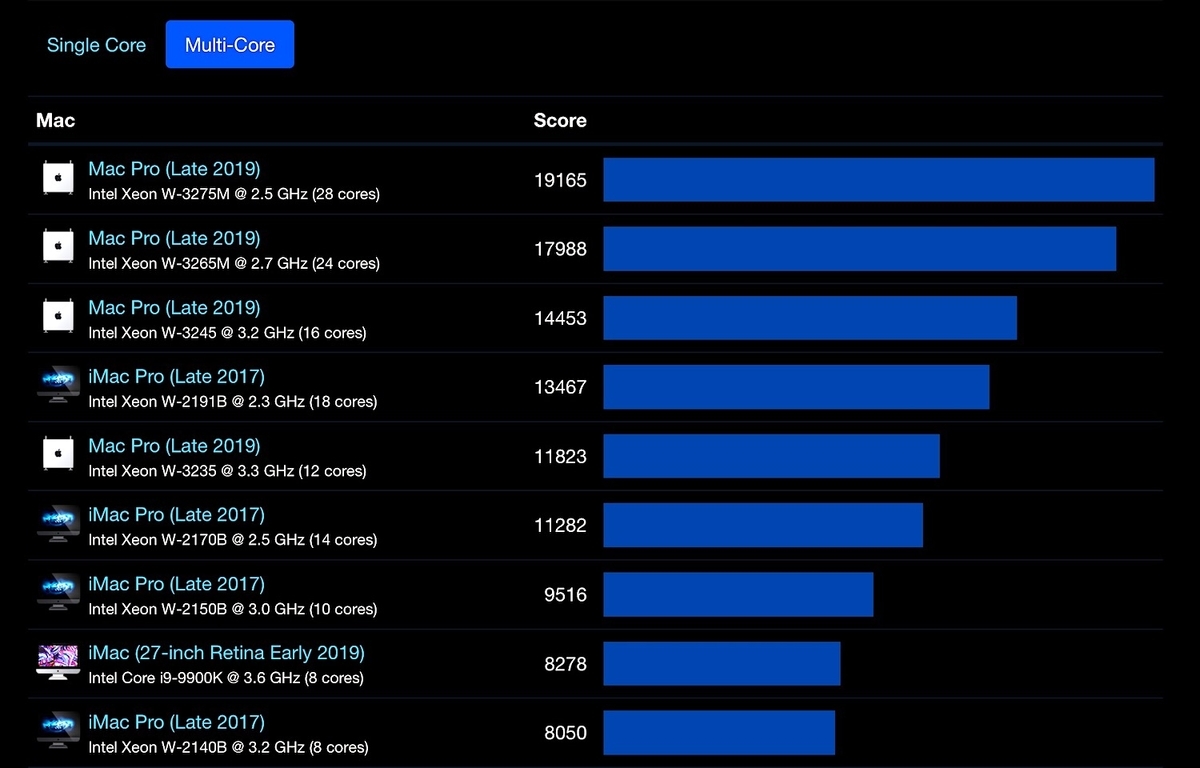
Task: Open iMac (27-inch Retina Early 2019) link
Action: (x=226, y=652)
